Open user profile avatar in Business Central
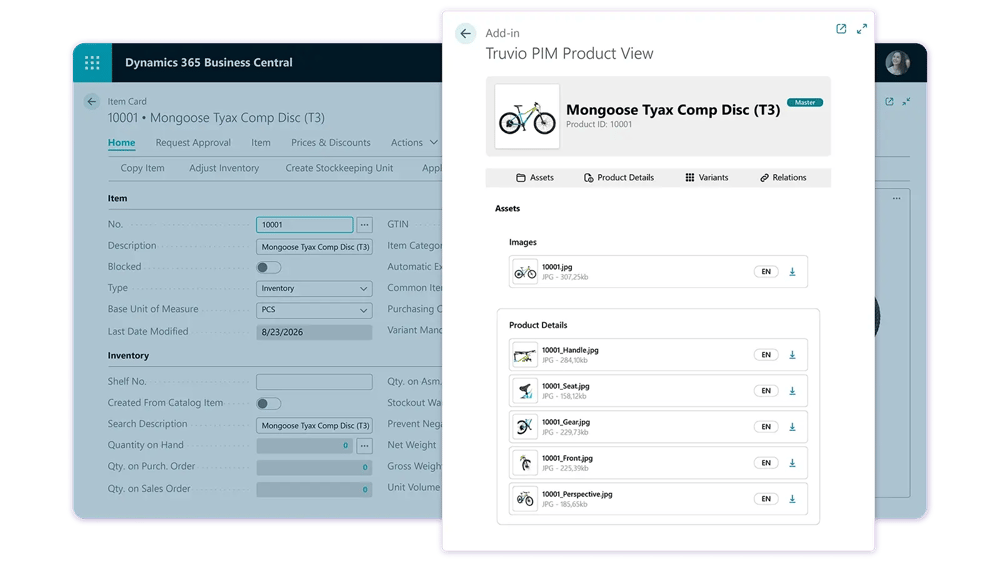1000x562 pixels. (897, 63)
